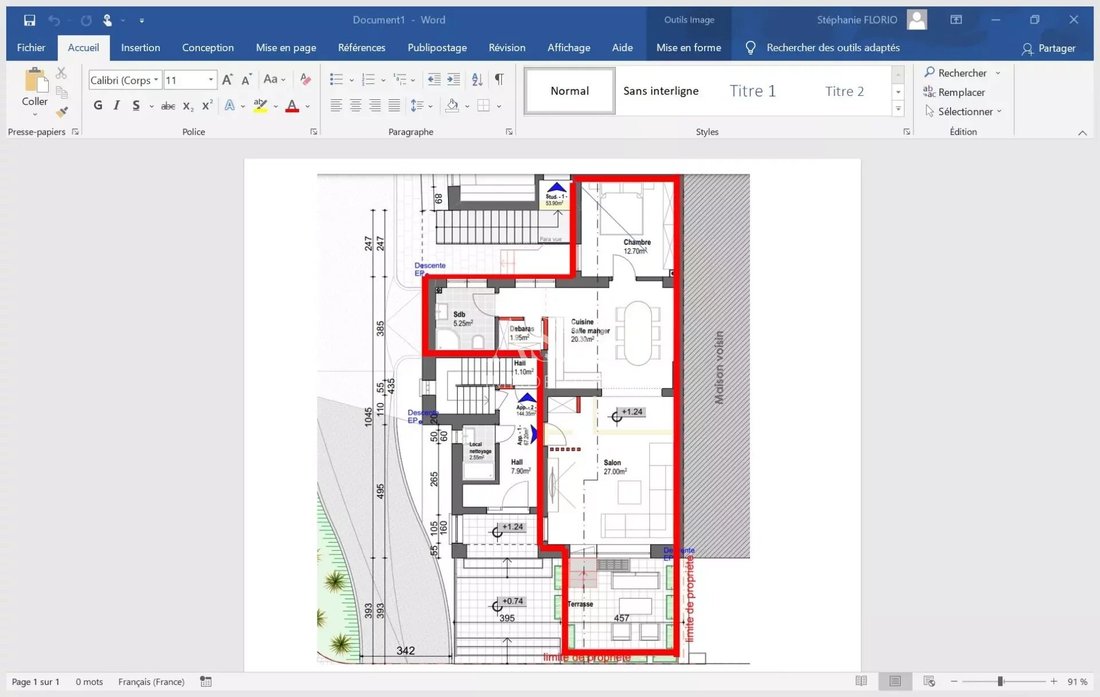Image resolution: width=1100 pixels, height=697 pixels.
Task: Click the Partager share button
Action: [1049, 48]
